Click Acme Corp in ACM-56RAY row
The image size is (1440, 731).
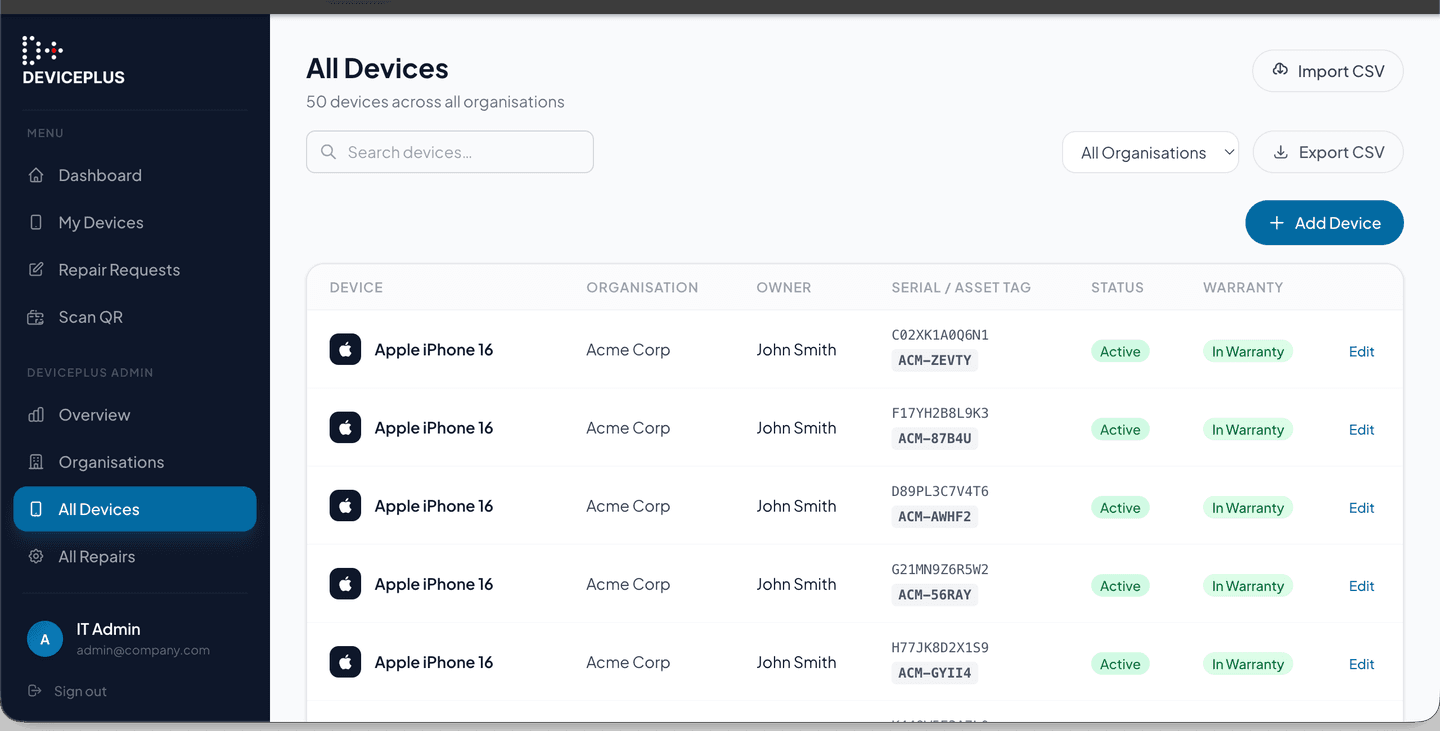628,584
